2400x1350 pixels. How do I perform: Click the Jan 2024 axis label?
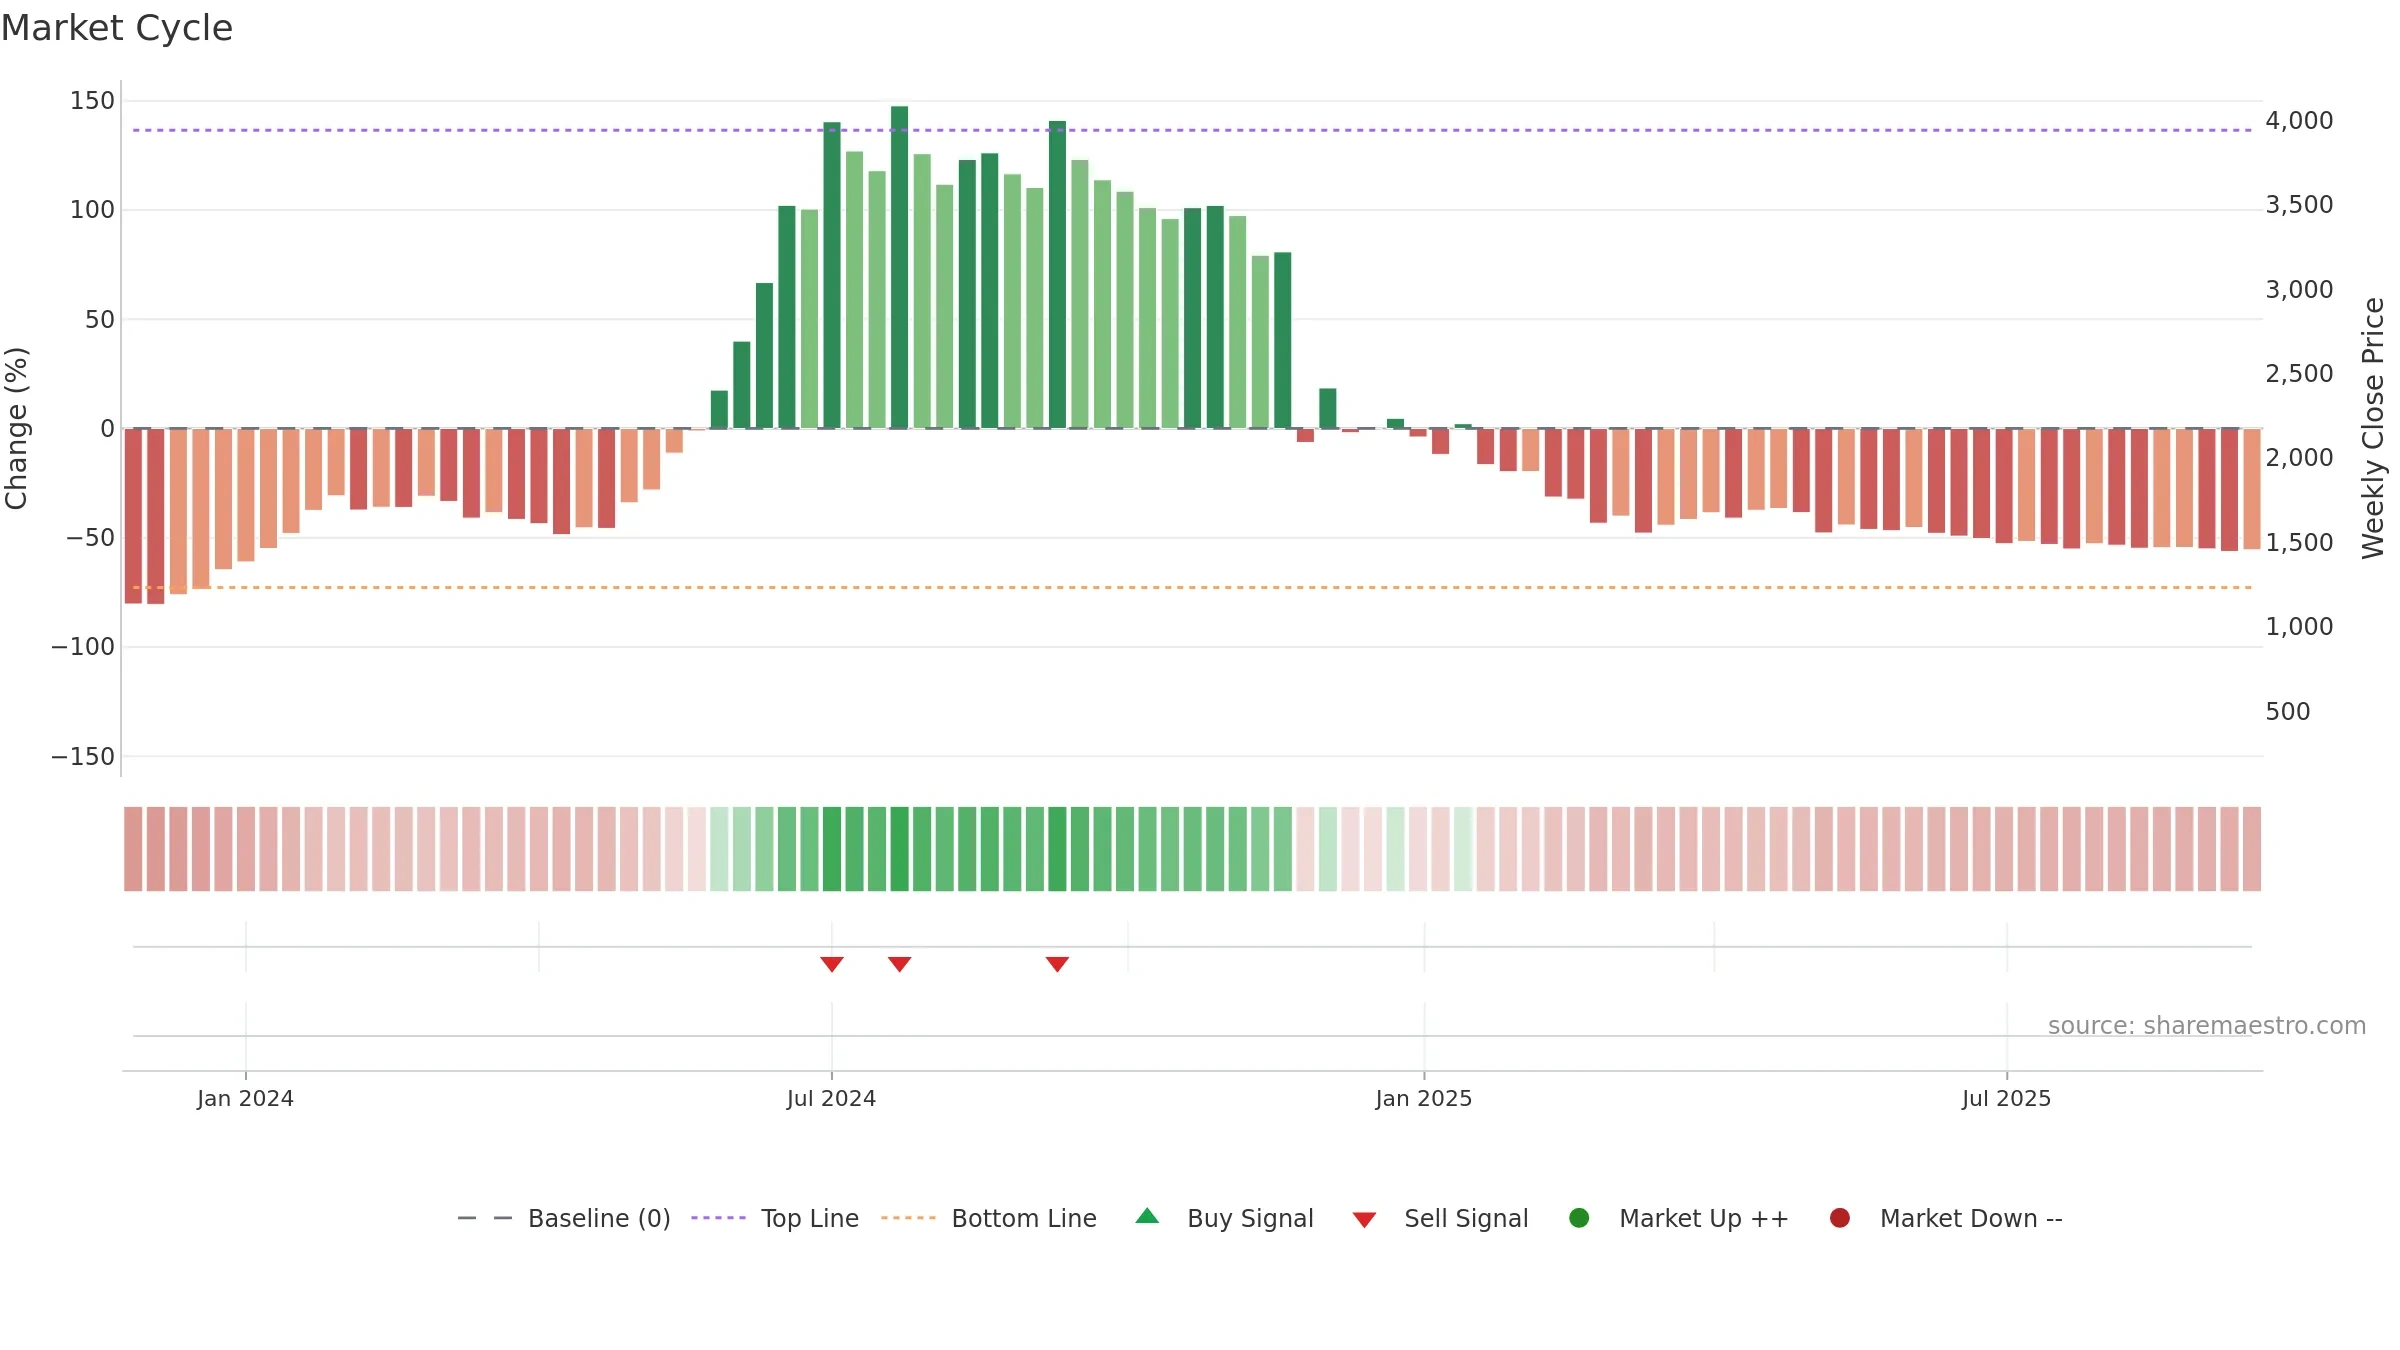[245, 1098]
